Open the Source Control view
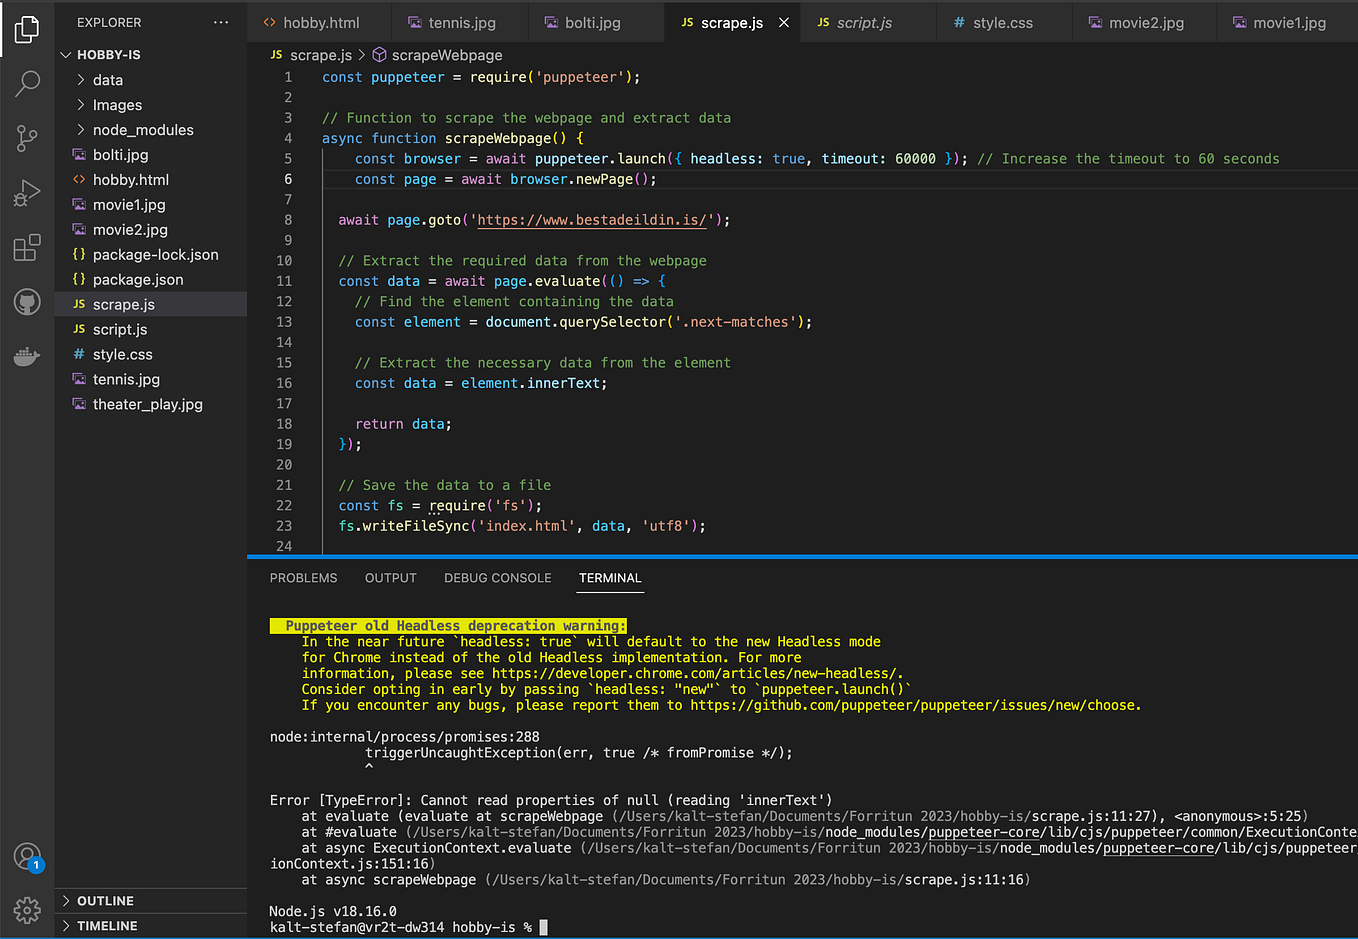Screen dimensions: 1358x939 (x=27, y=139)
